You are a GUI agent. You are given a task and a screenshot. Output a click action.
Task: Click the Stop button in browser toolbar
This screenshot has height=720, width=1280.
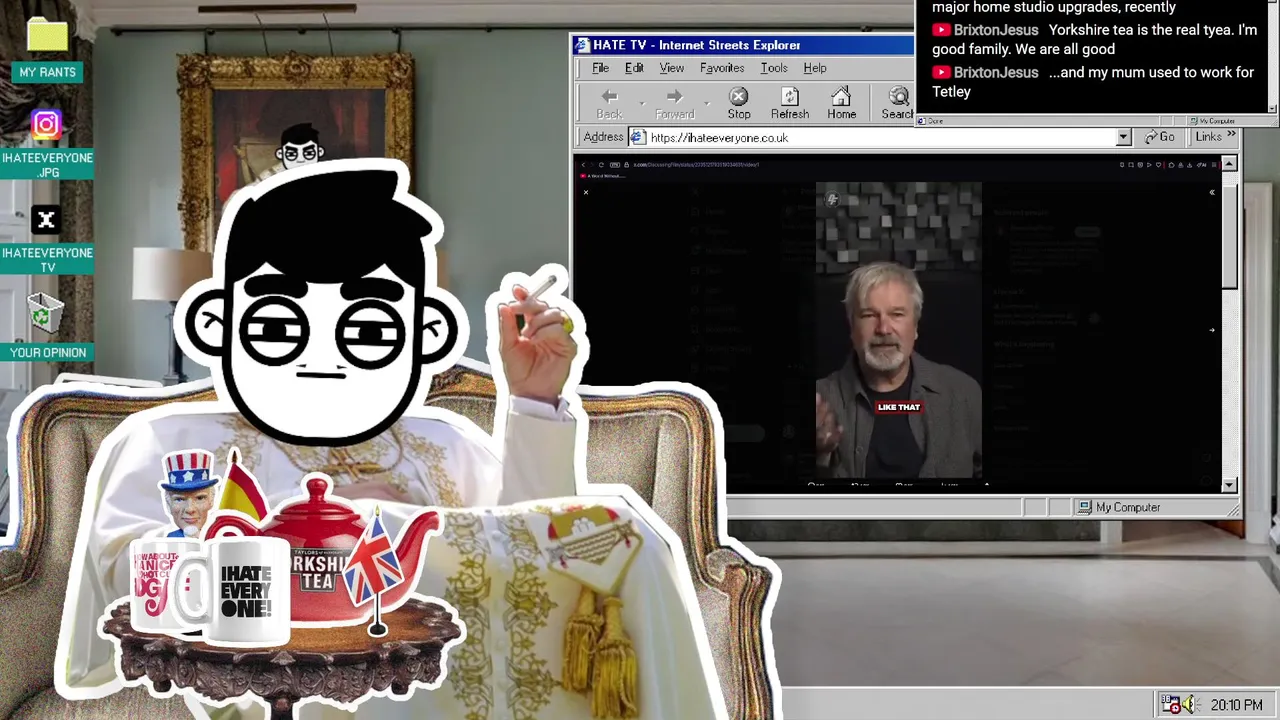(739, 103)
